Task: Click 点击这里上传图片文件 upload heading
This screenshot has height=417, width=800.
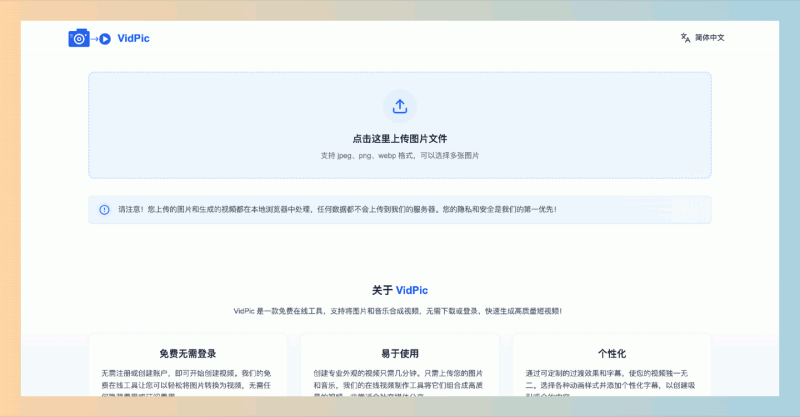Action: click(x=400, y=139)
